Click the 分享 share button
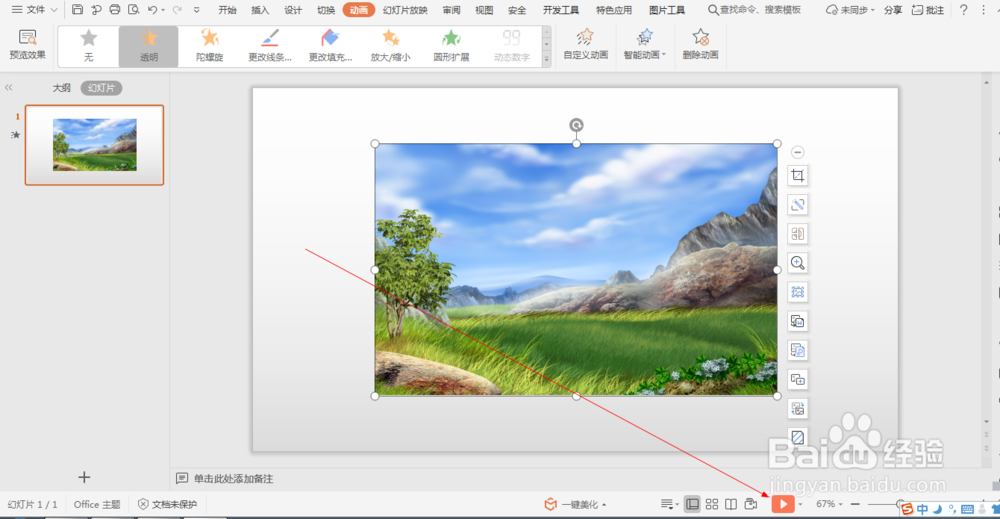 [893, 10]
